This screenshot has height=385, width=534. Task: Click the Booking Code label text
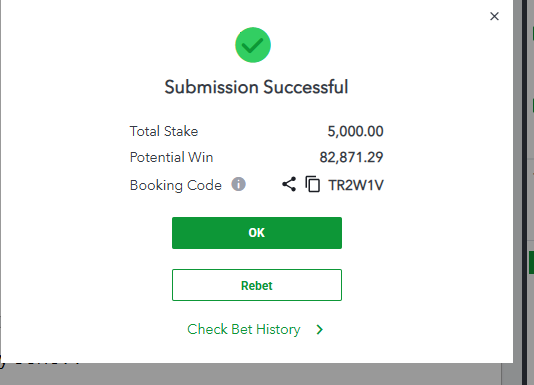pyautogui.click(x=176, y=185)
